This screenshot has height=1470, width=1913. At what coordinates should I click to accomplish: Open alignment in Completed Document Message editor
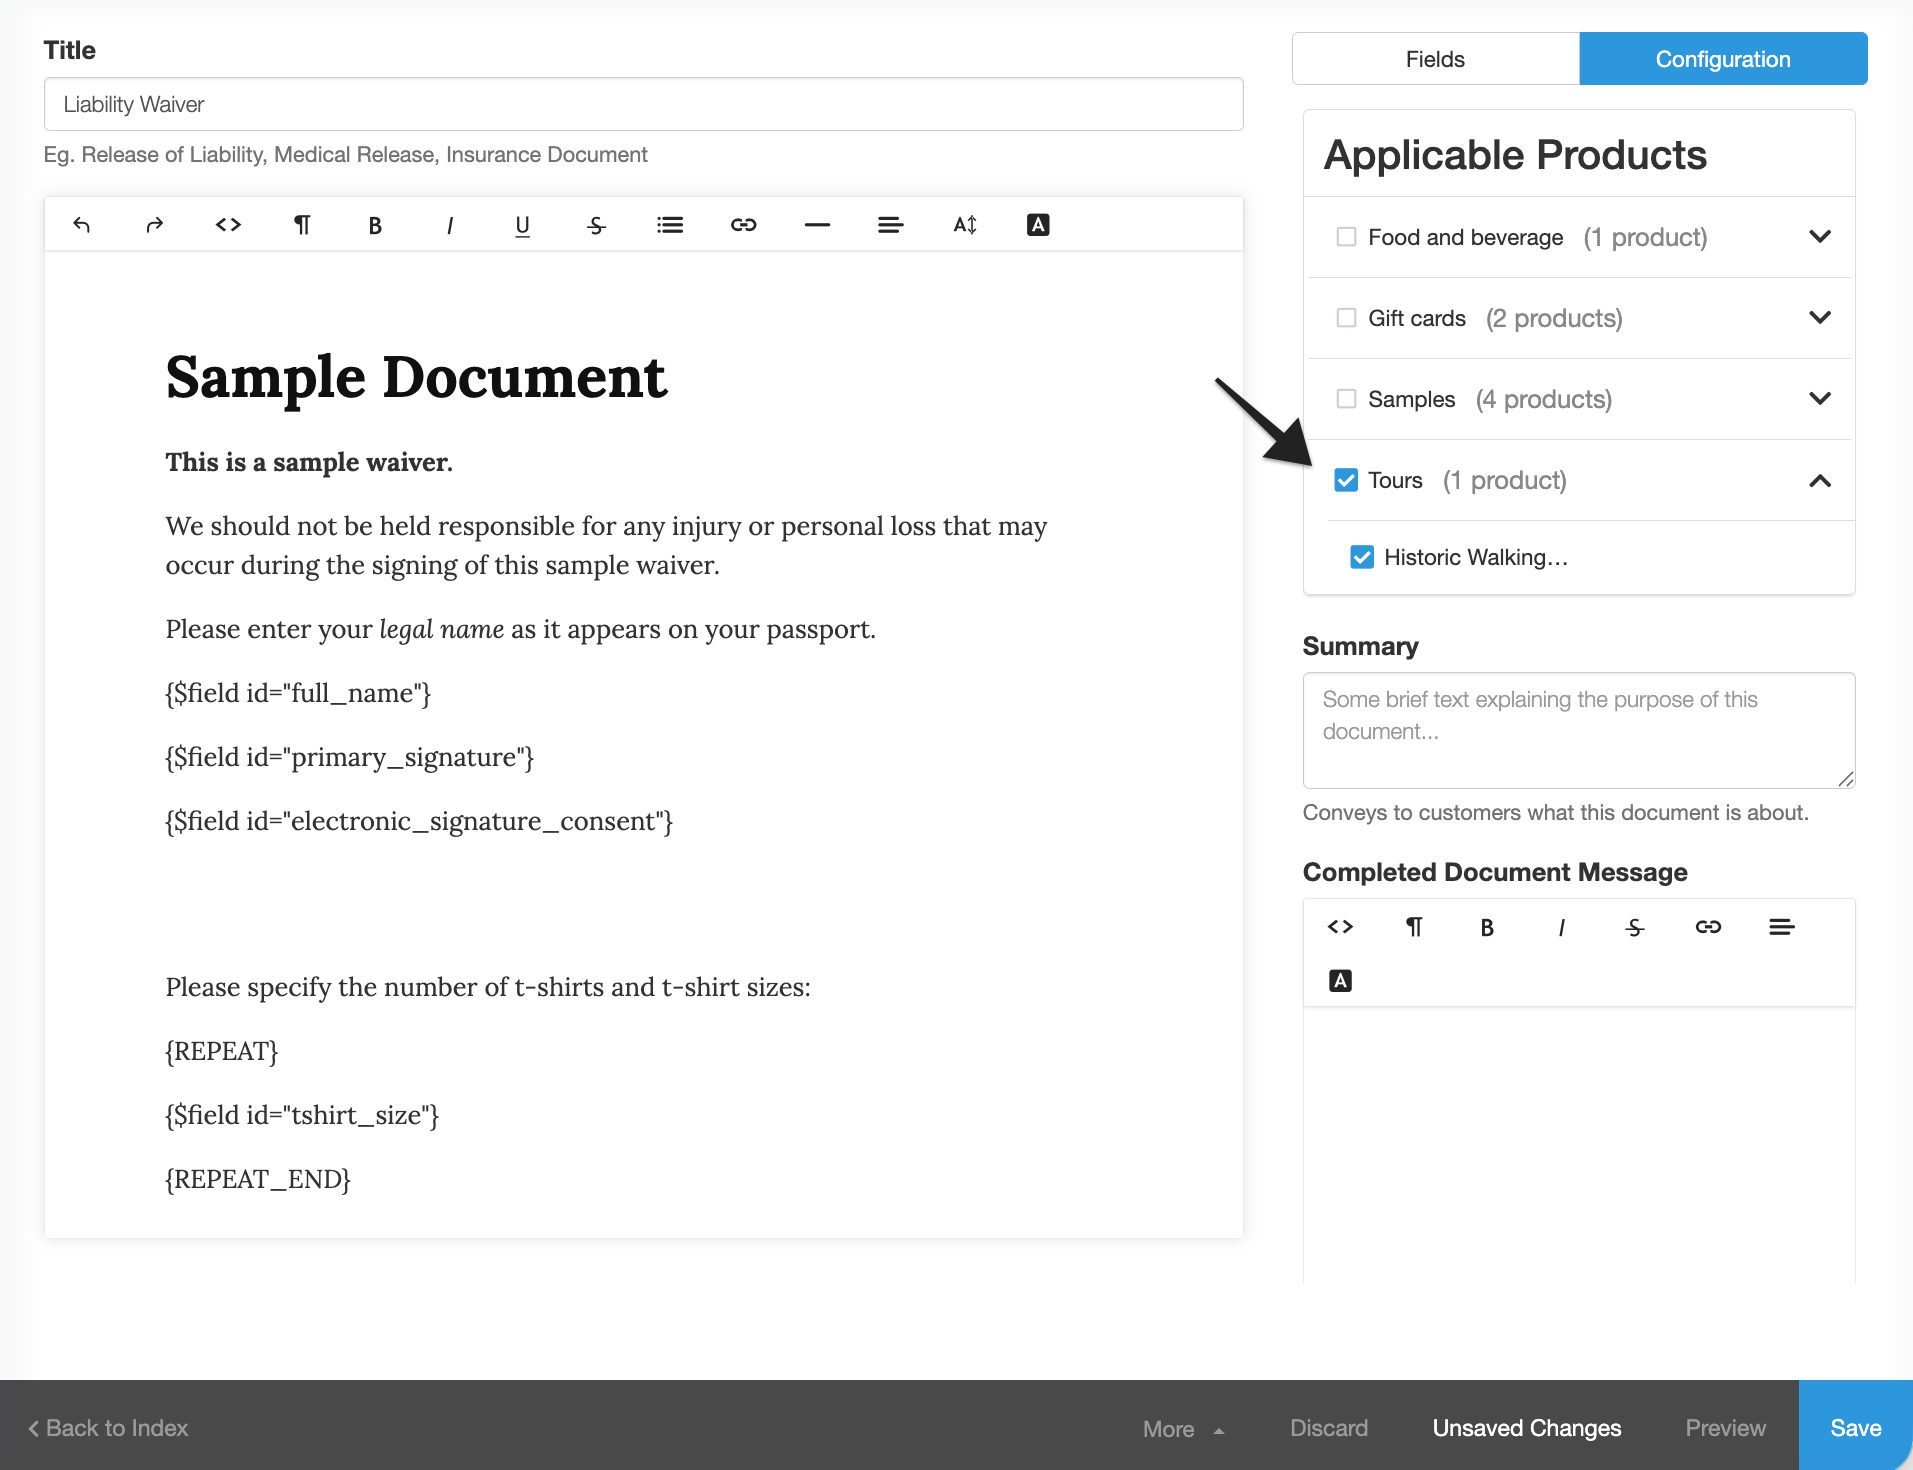pyautogui.click(x=1781, y=927)
